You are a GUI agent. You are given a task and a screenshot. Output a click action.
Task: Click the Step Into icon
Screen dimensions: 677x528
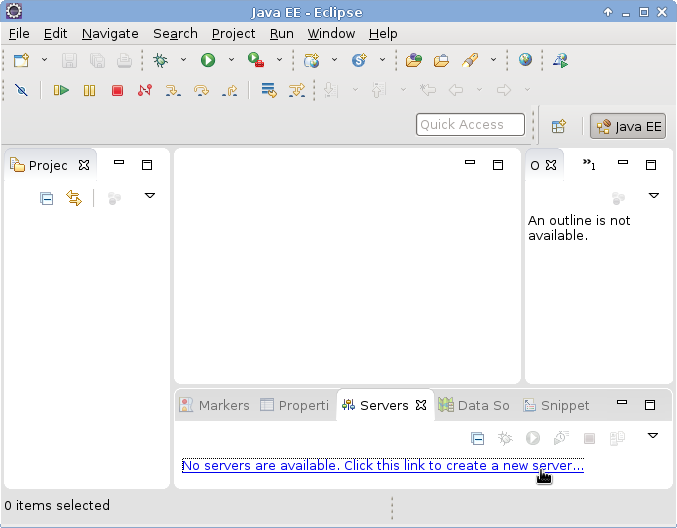(173, 90)
